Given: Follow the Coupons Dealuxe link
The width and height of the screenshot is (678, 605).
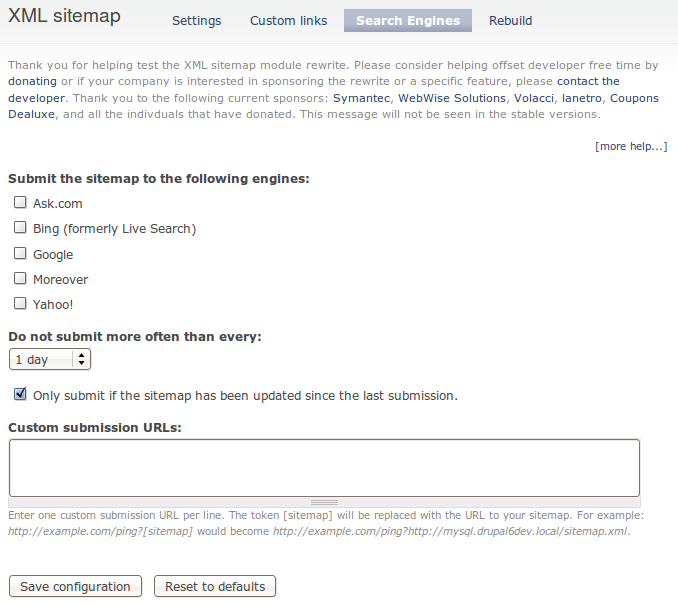Looking at the screenshot, I should click(x=634, y=98).
